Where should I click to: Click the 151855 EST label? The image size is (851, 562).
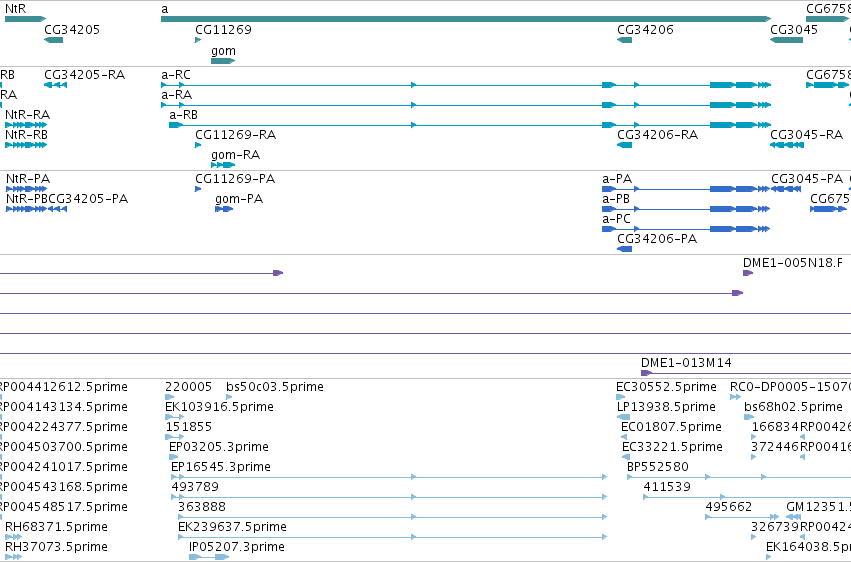point(188,426)
